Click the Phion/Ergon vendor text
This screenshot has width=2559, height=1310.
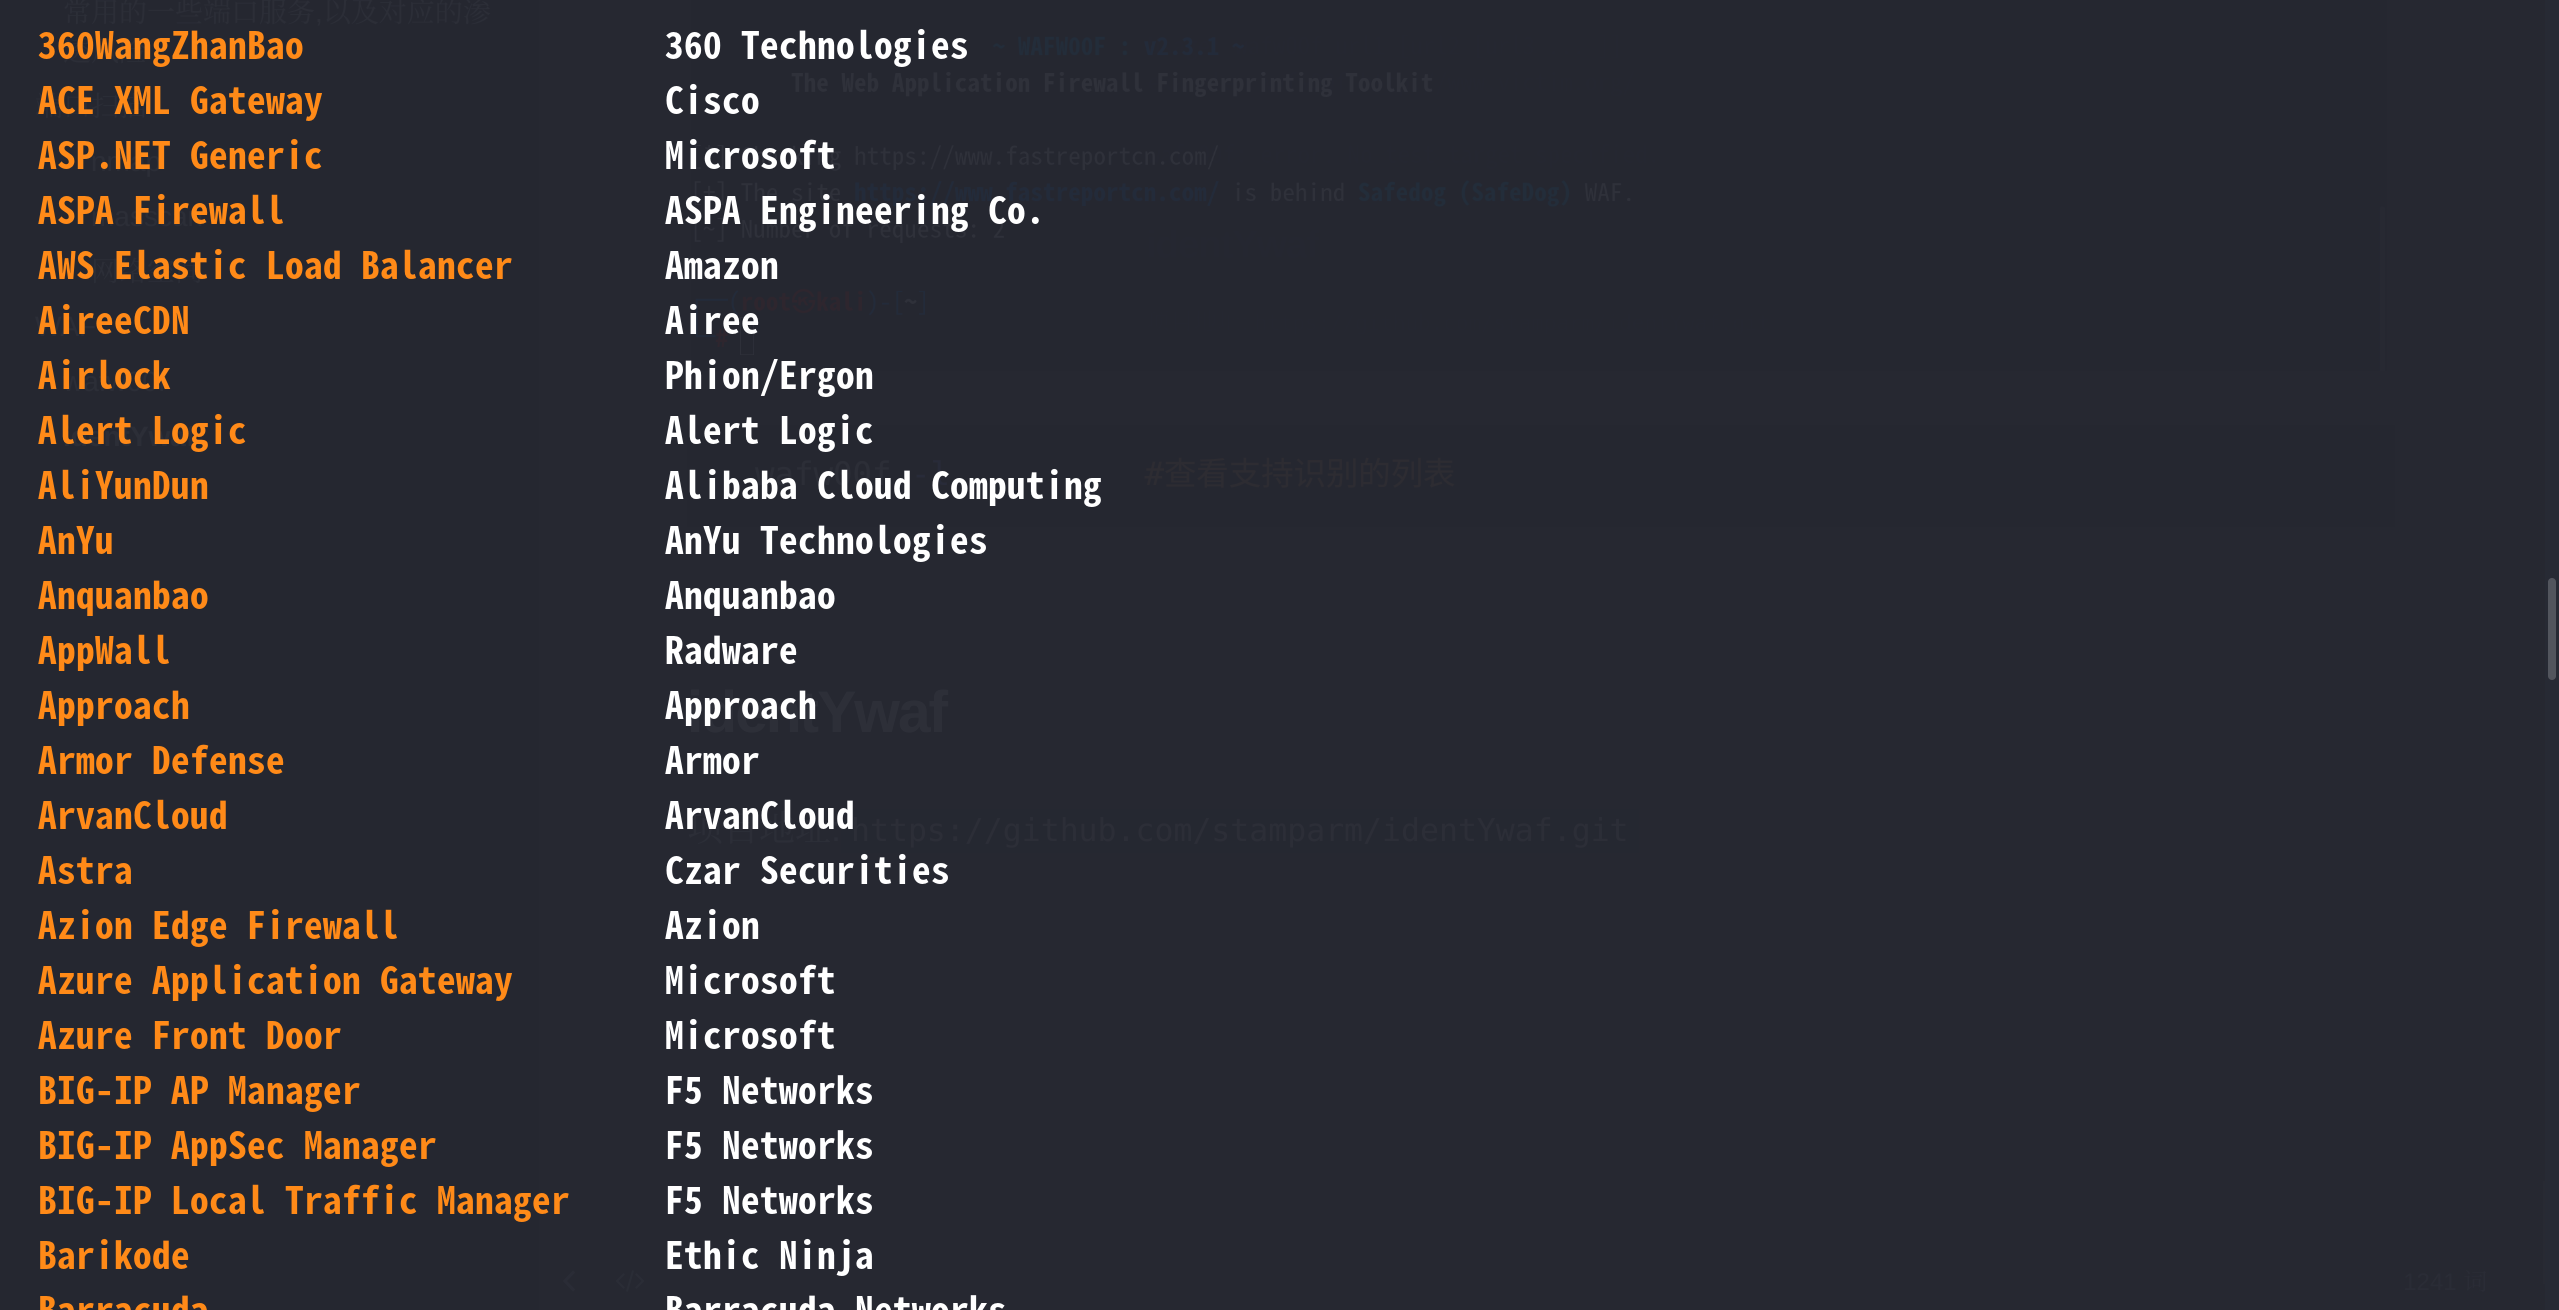coord(769,377)
